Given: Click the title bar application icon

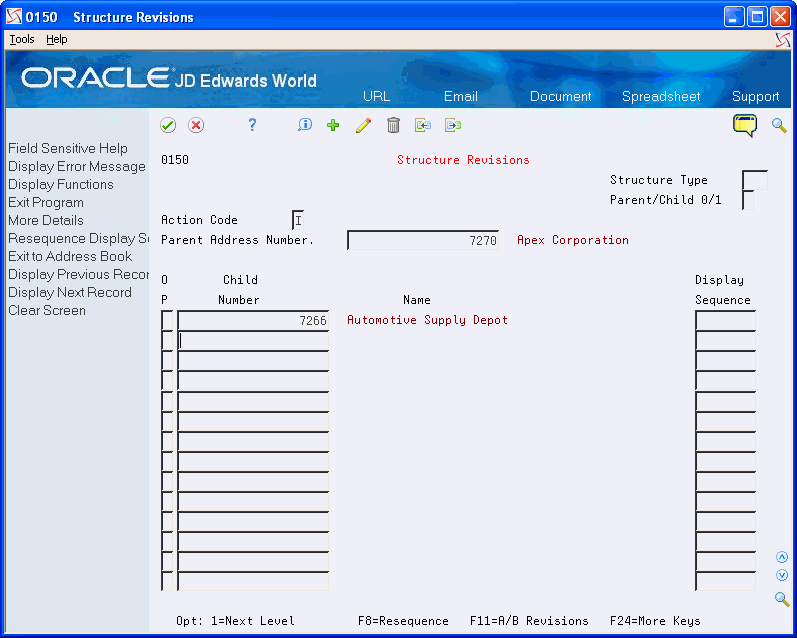Looking at the screenshot, I should coord(14,17).
